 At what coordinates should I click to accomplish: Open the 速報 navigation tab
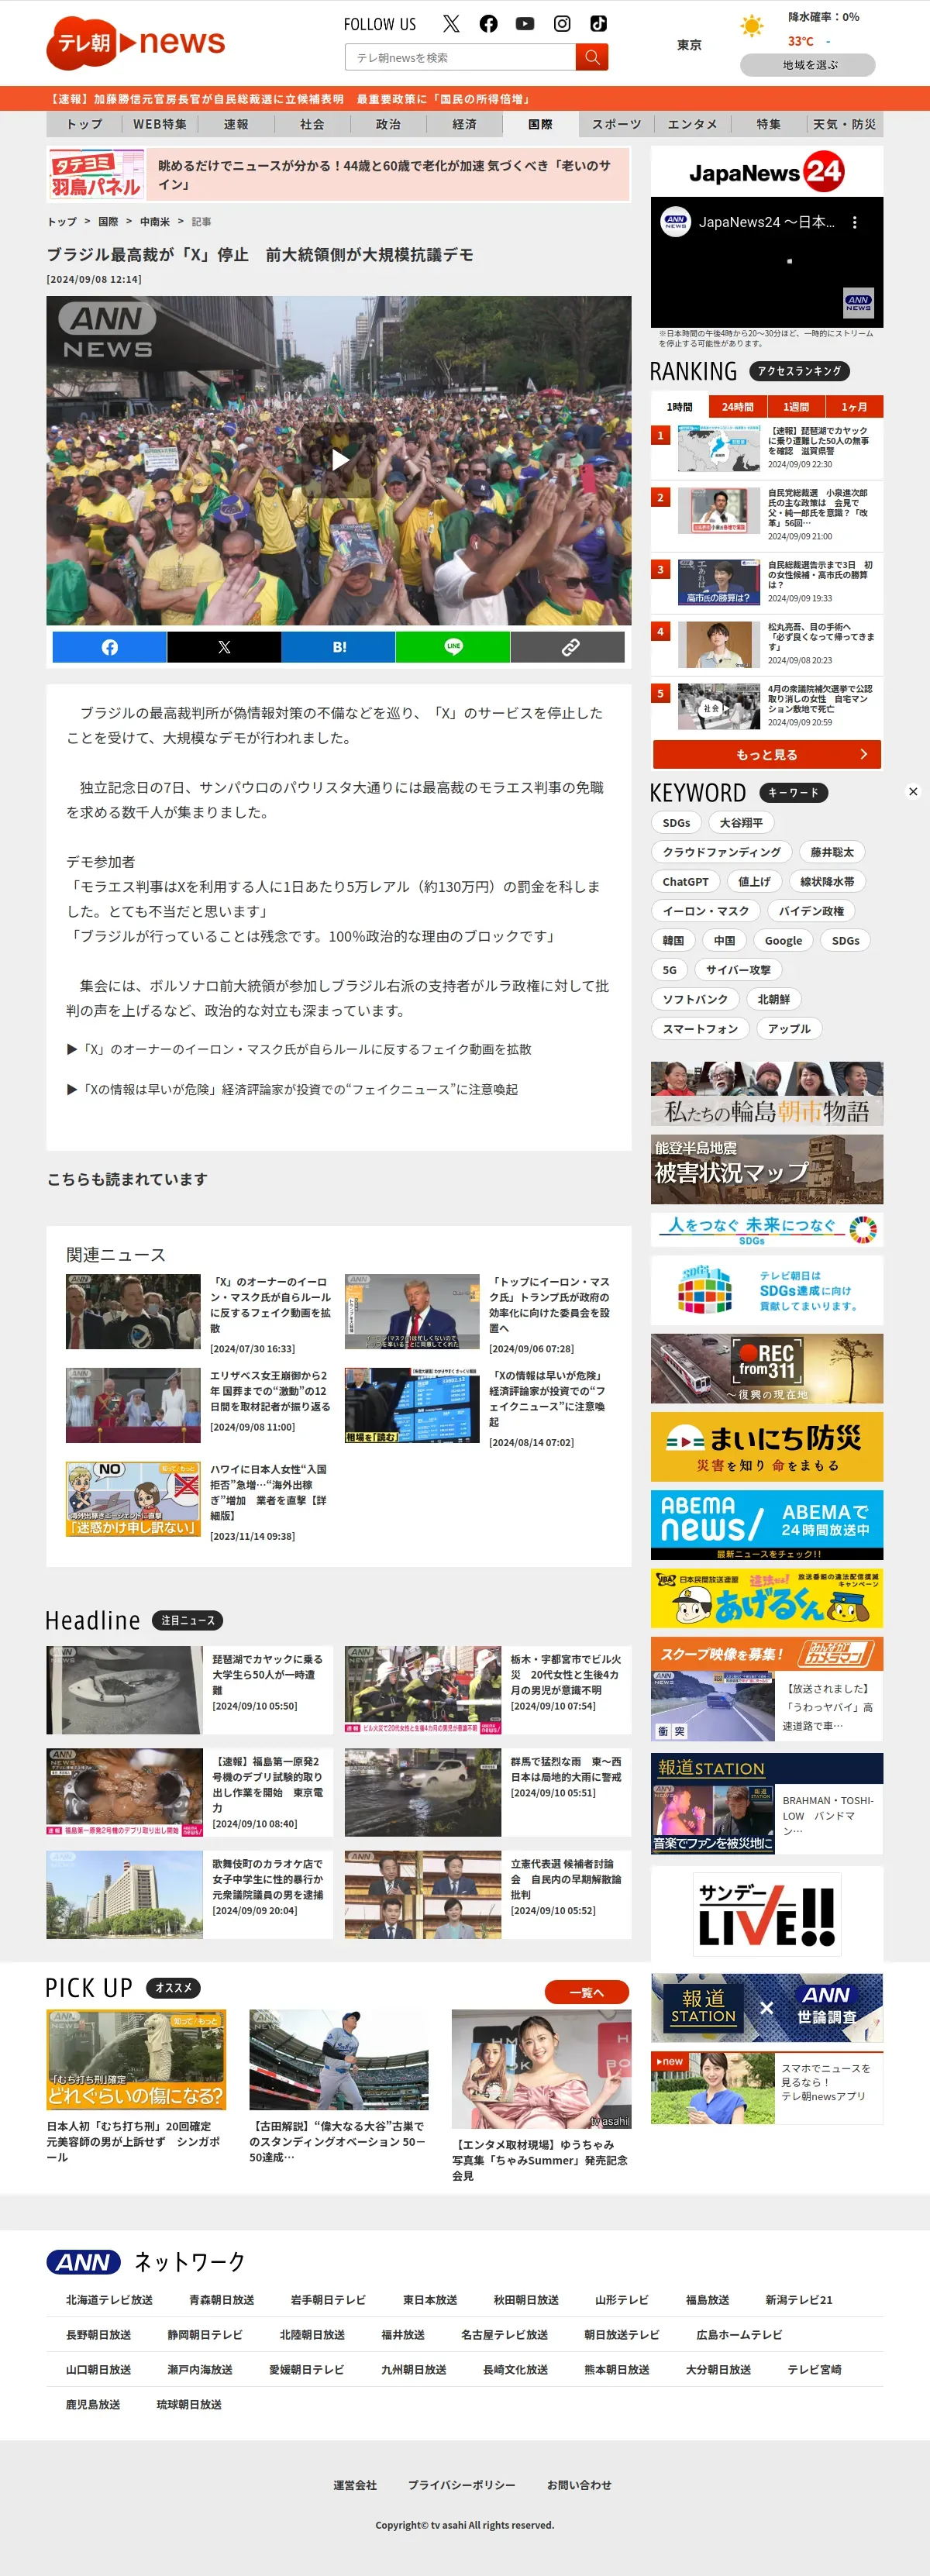tap(236, 124)
